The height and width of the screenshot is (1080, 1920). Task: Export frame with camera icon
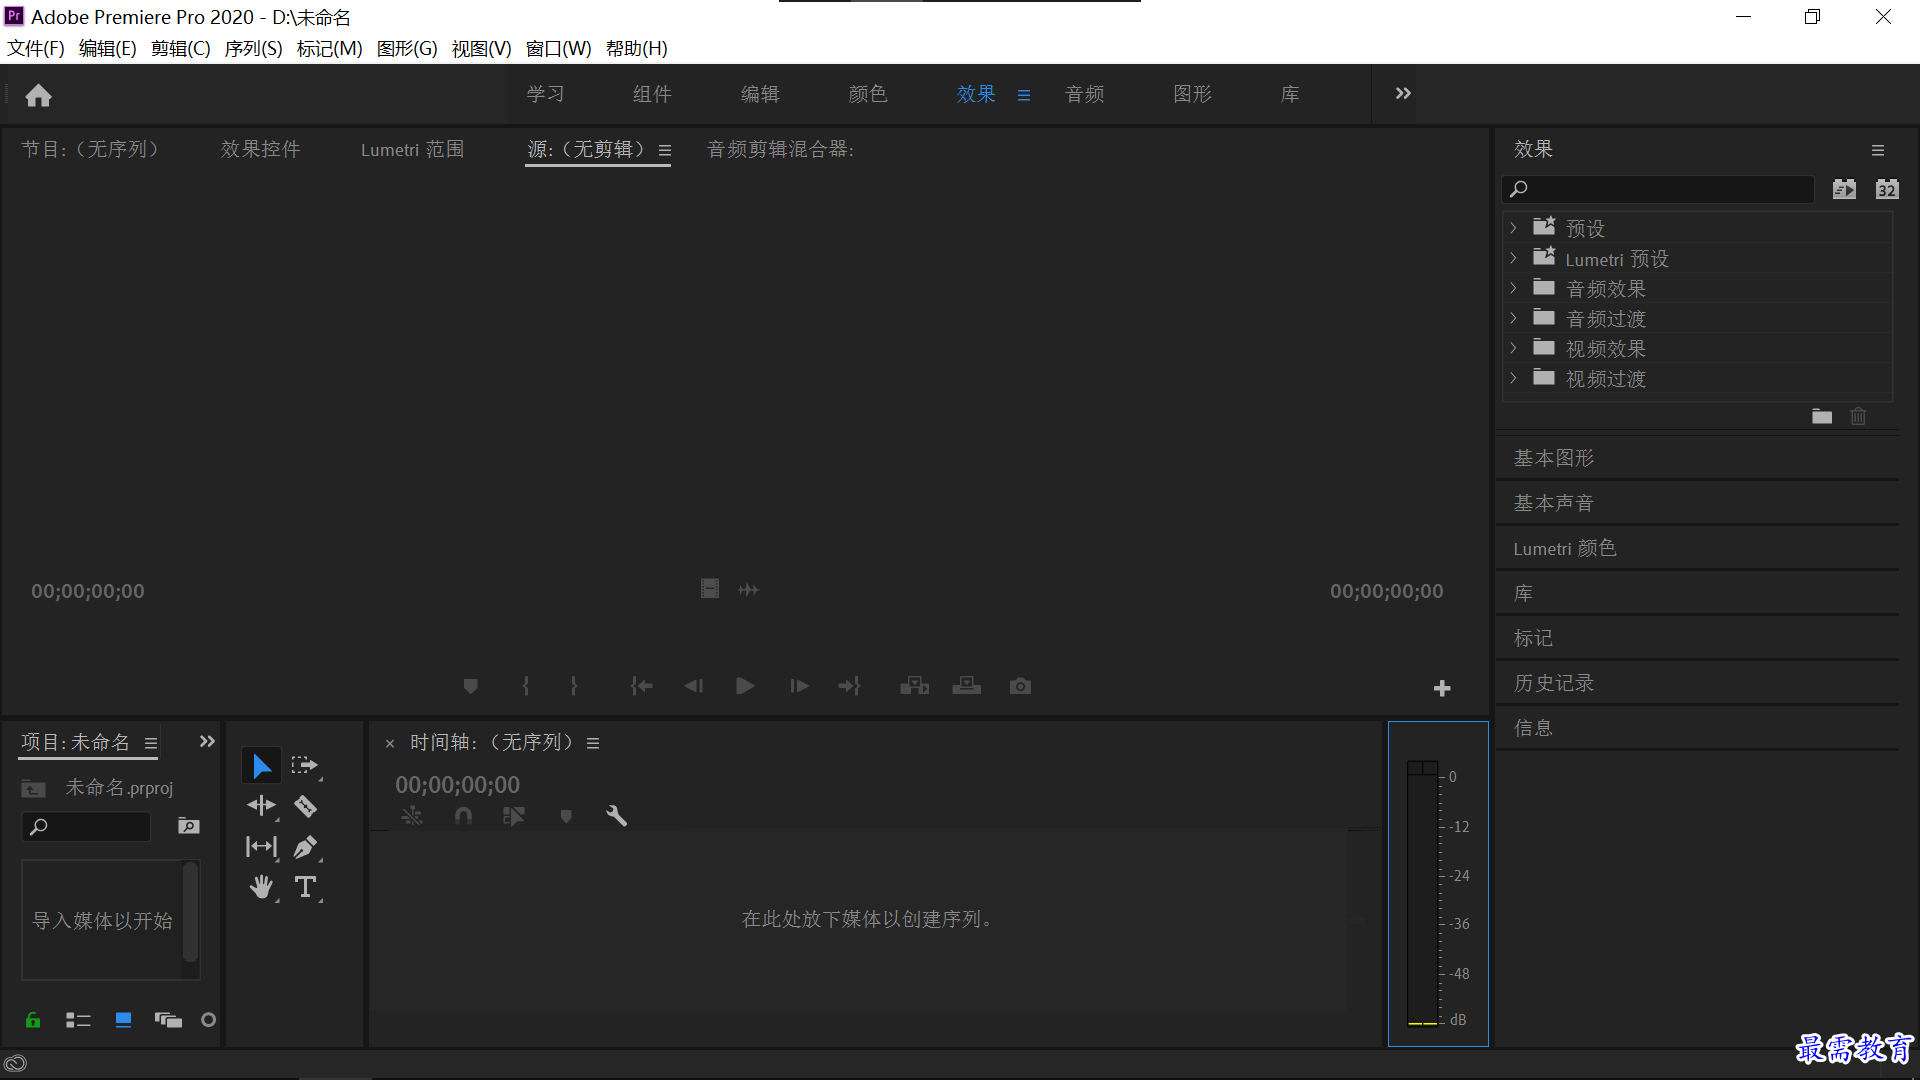1020,686
